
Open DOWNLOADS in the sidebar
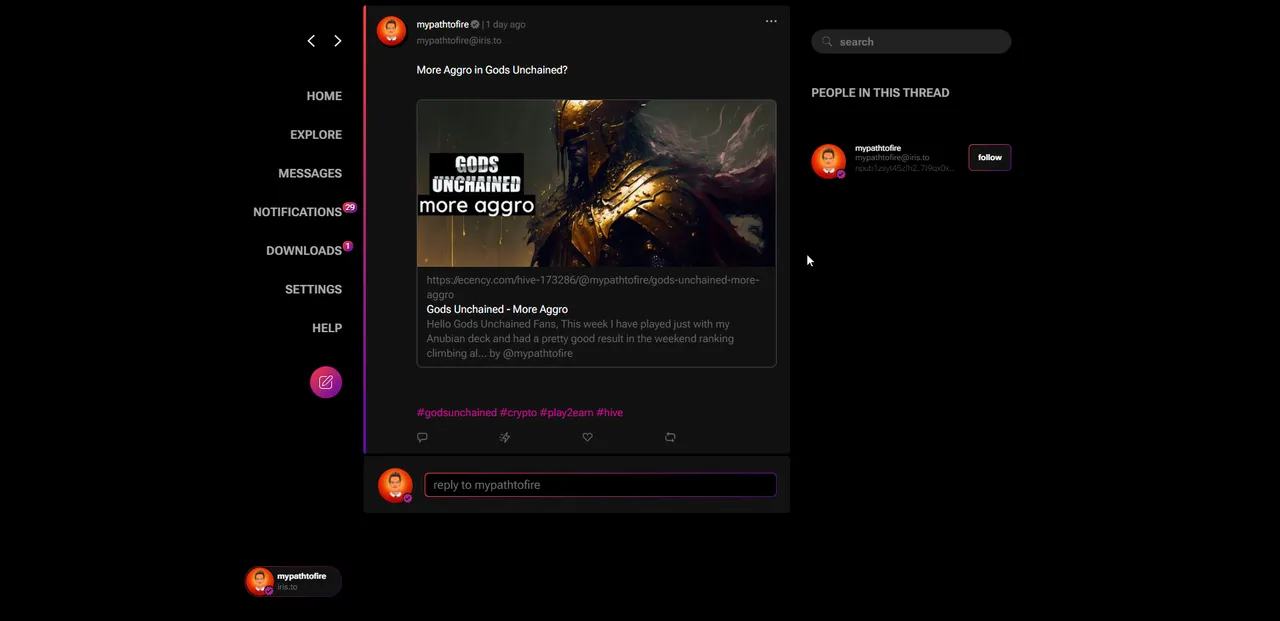(304, 251)
